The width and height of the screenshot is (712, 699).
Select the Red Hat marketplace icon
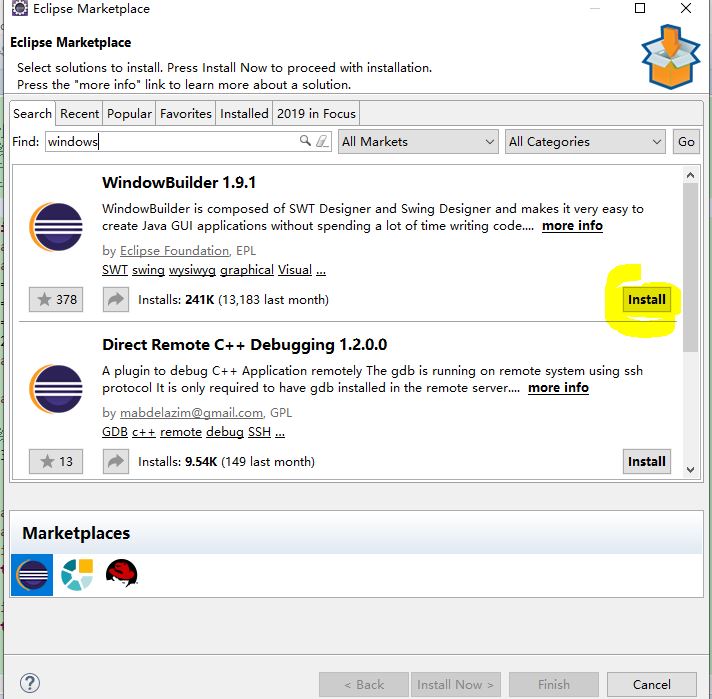121,573
